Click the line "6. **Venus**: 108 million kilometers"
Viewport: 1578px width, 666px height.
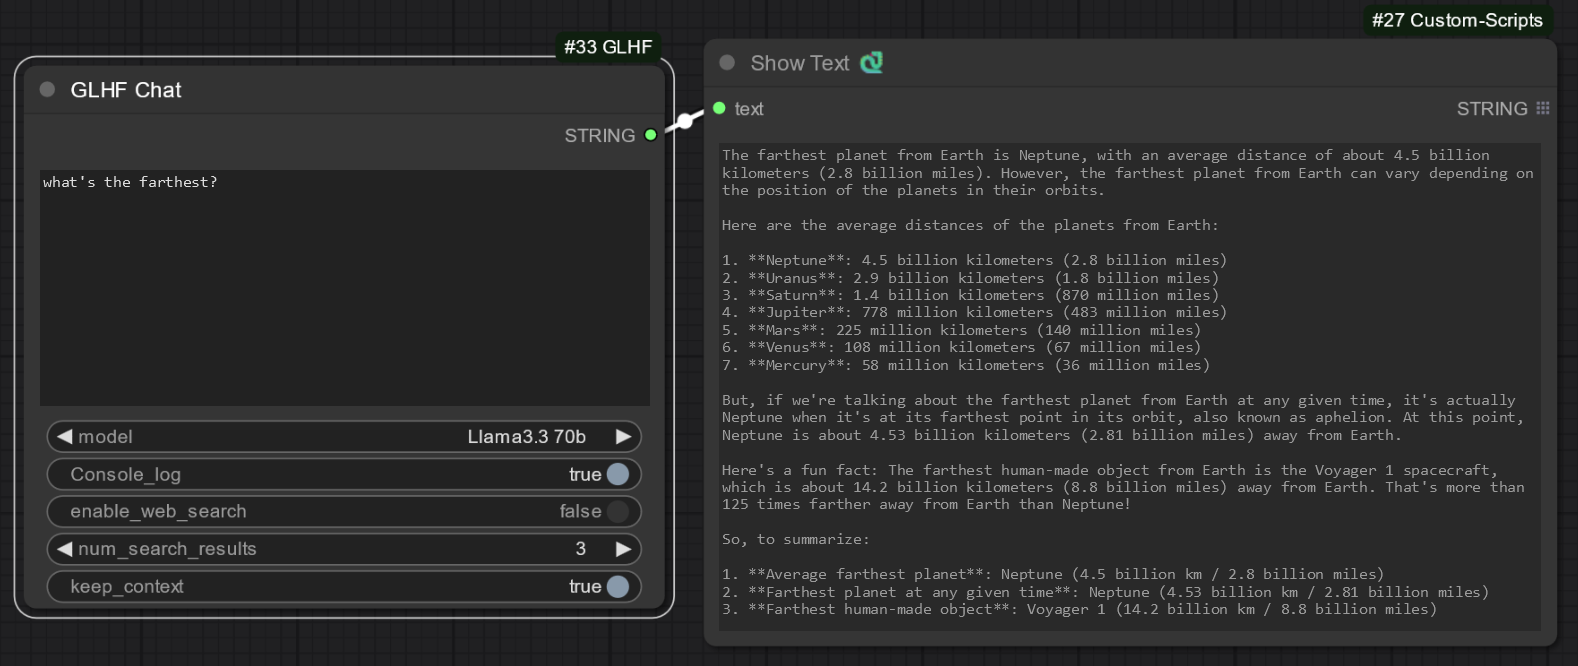[x=961, y=347]
